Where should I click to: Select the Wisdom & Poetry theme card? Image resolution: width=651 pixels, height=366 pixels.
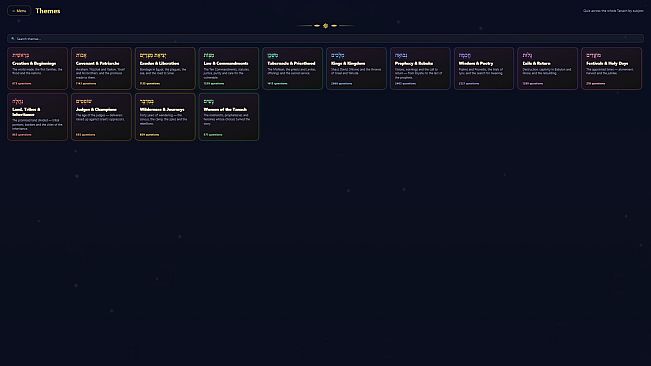[x=484, y=68]
